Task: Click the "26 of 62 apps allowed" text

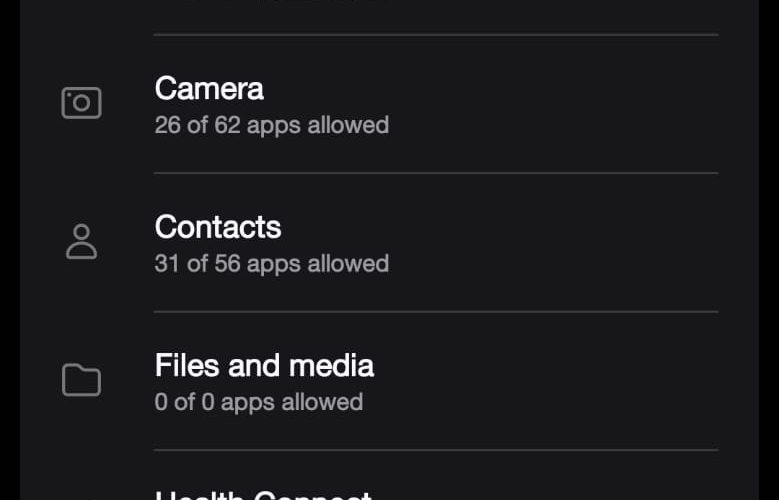Action: pyautogui.click(x=272, y=125)
